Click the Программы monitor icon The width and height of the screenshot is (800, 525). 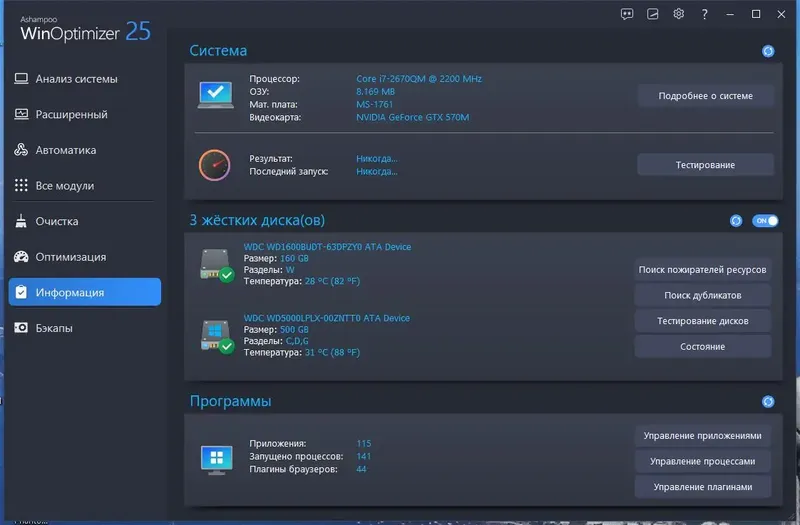[217, 460]
